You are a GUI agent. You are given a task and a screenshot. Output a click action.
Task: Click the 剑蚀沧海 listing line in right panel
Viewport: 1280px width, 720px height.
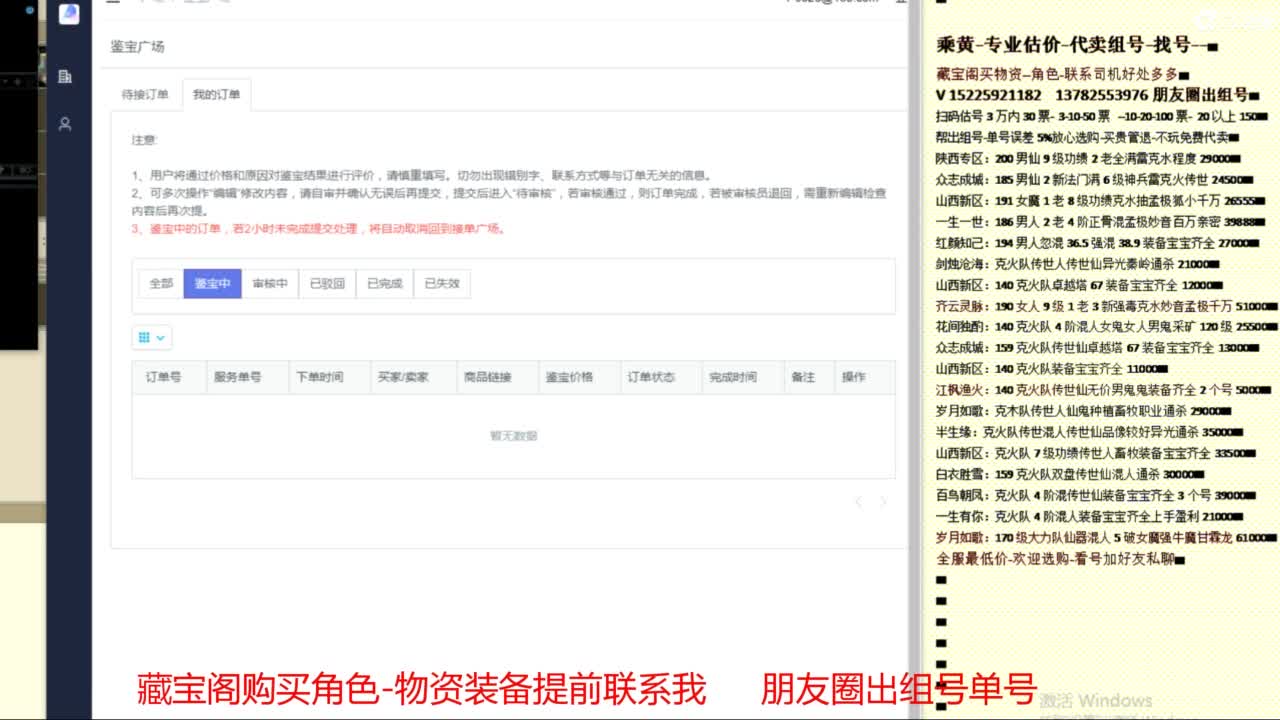point(1076,264)
